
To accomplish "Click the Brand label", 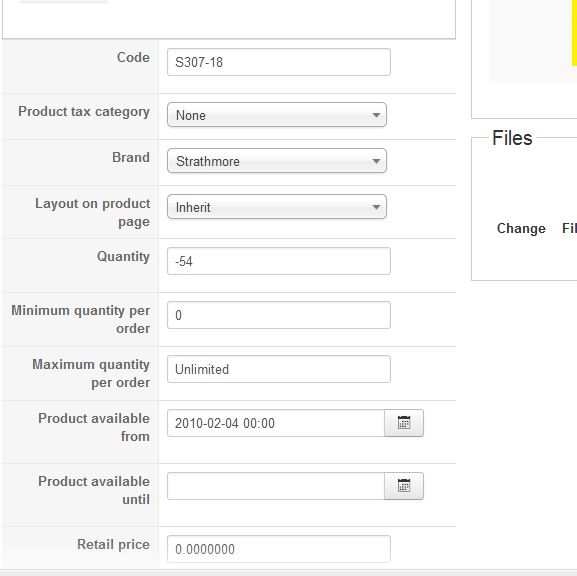I will coord(131,157).
